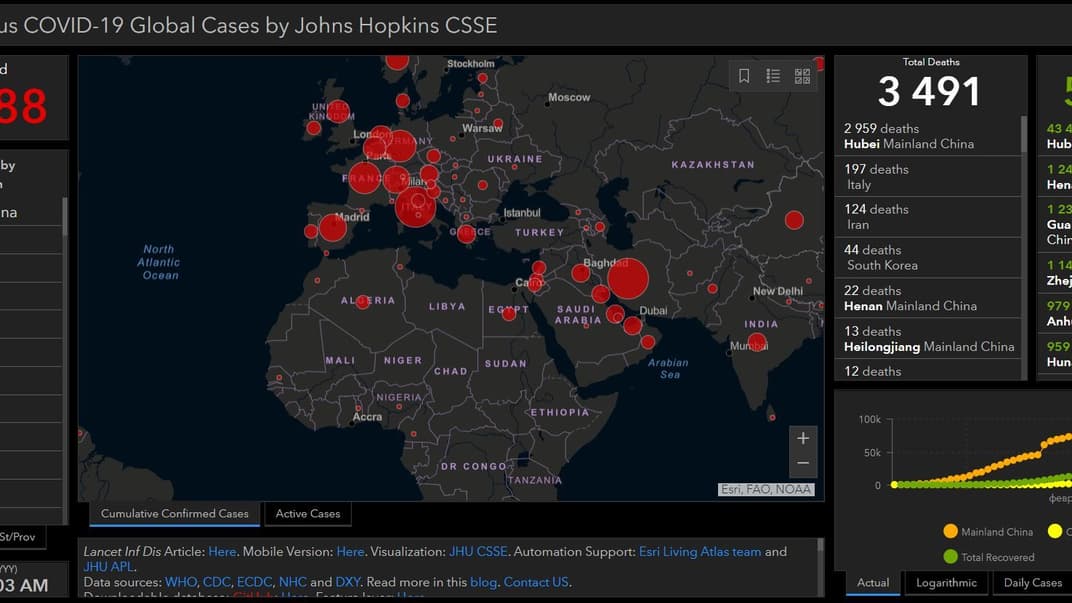Switch chart to Daily Cases tab

click(x=1032, y=583)
